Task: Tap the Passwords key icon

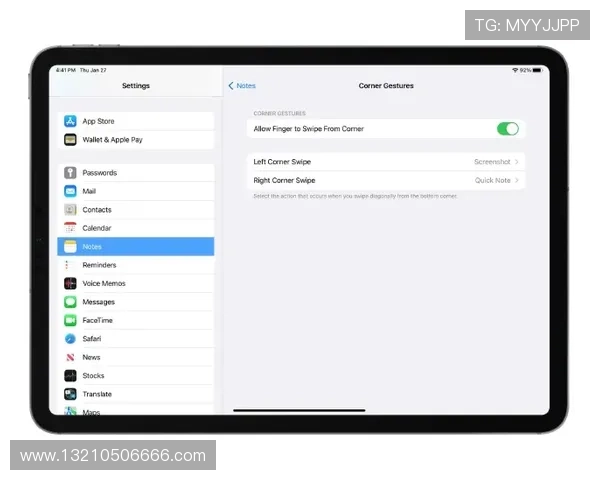Action: pos(70,173)
